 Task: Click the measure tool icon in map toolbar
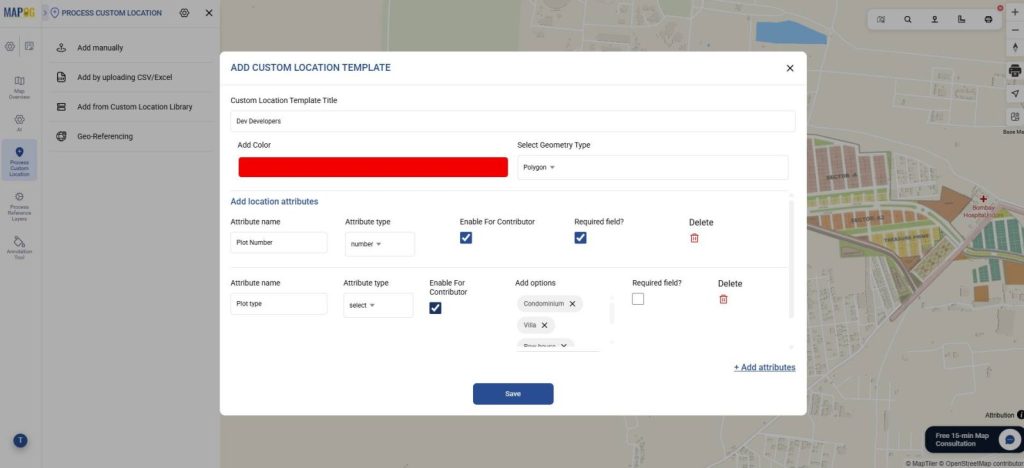(961, 20)
